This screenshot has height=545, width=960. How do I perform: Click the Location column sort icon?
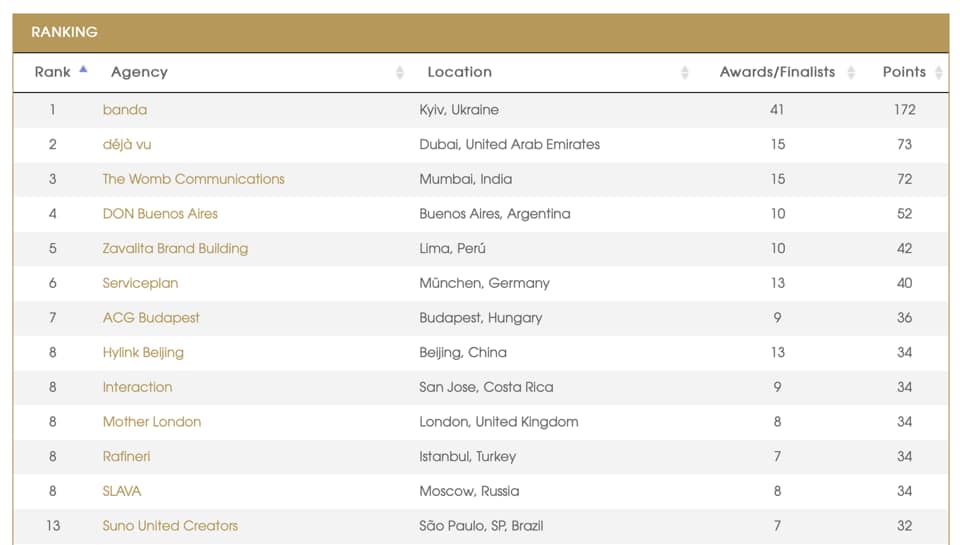coord(685,72)
